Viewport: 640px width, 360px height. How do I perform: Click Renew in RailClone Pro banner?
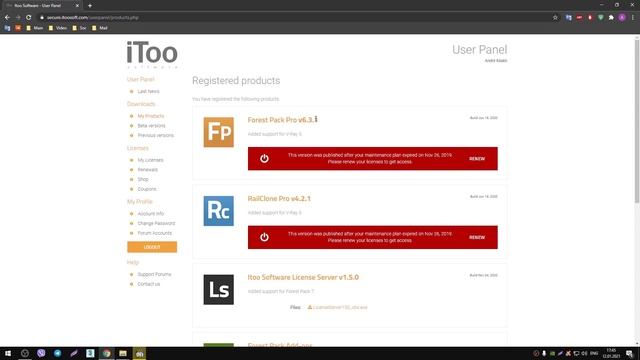click(x=477, y=237)
